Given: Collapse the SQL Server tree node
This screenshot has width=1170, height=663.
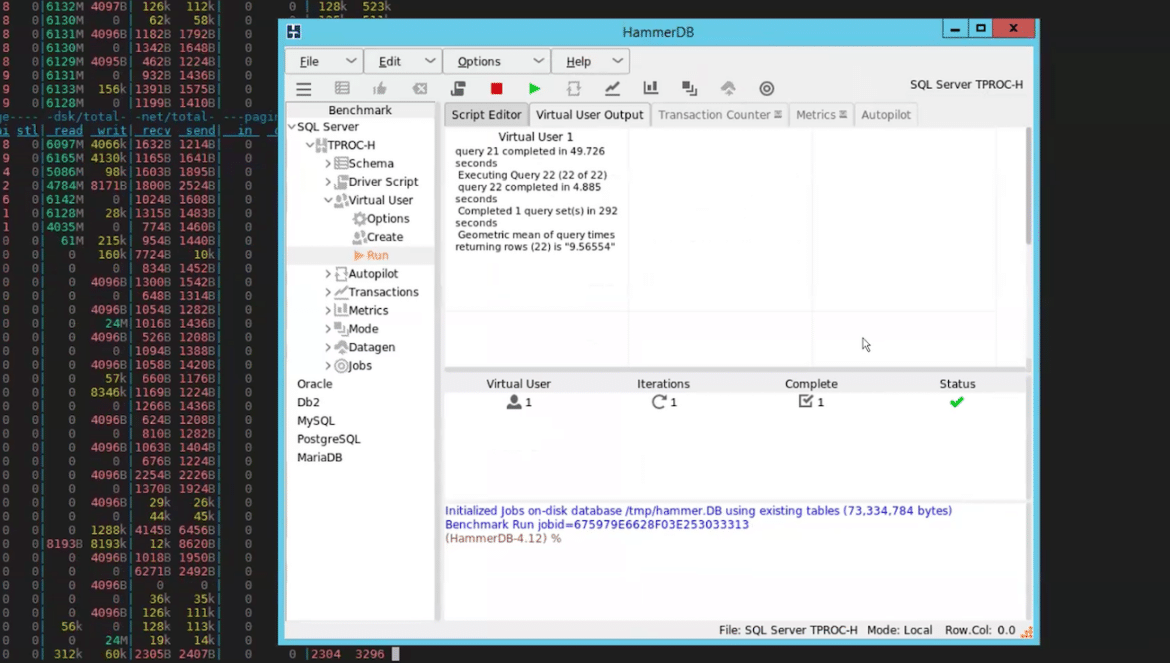Looking at the screenshot, I should (292, 127).
